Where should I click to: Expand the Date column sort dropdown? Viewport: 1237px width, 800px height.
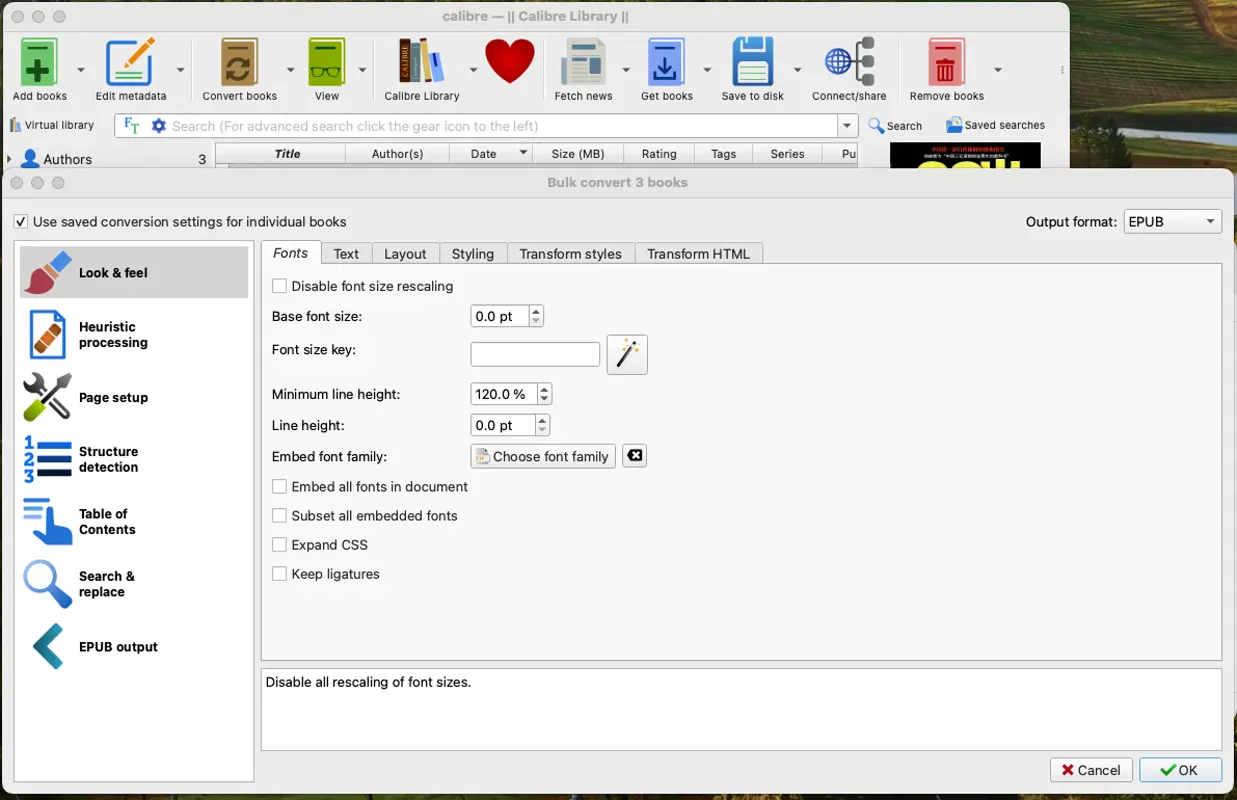pos(522,153)
